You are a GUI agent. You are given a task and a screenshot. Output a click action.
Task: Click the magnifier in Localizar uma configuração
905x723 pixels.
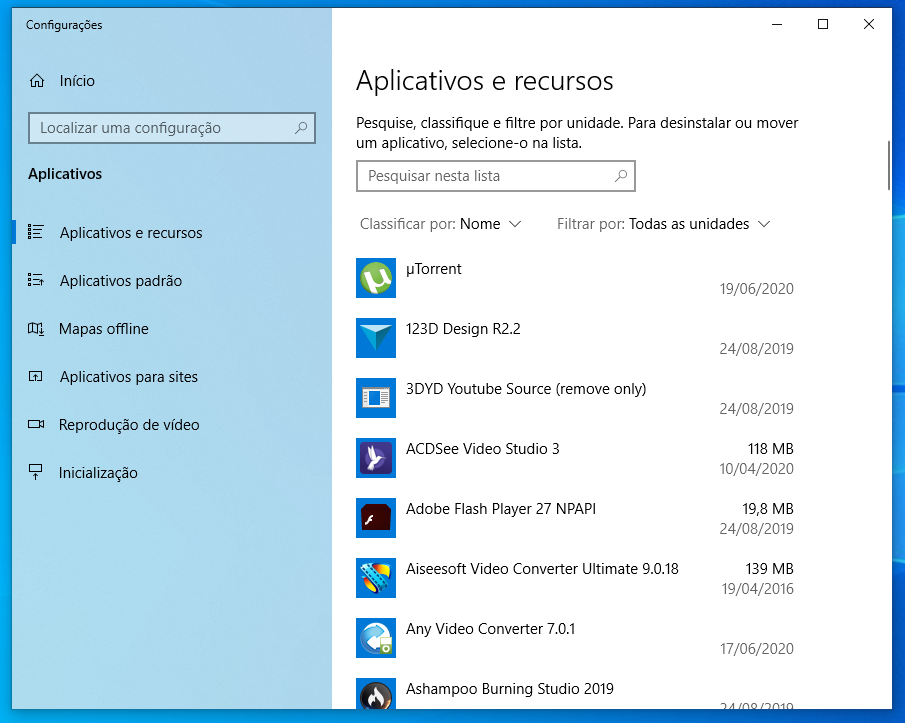301,128
